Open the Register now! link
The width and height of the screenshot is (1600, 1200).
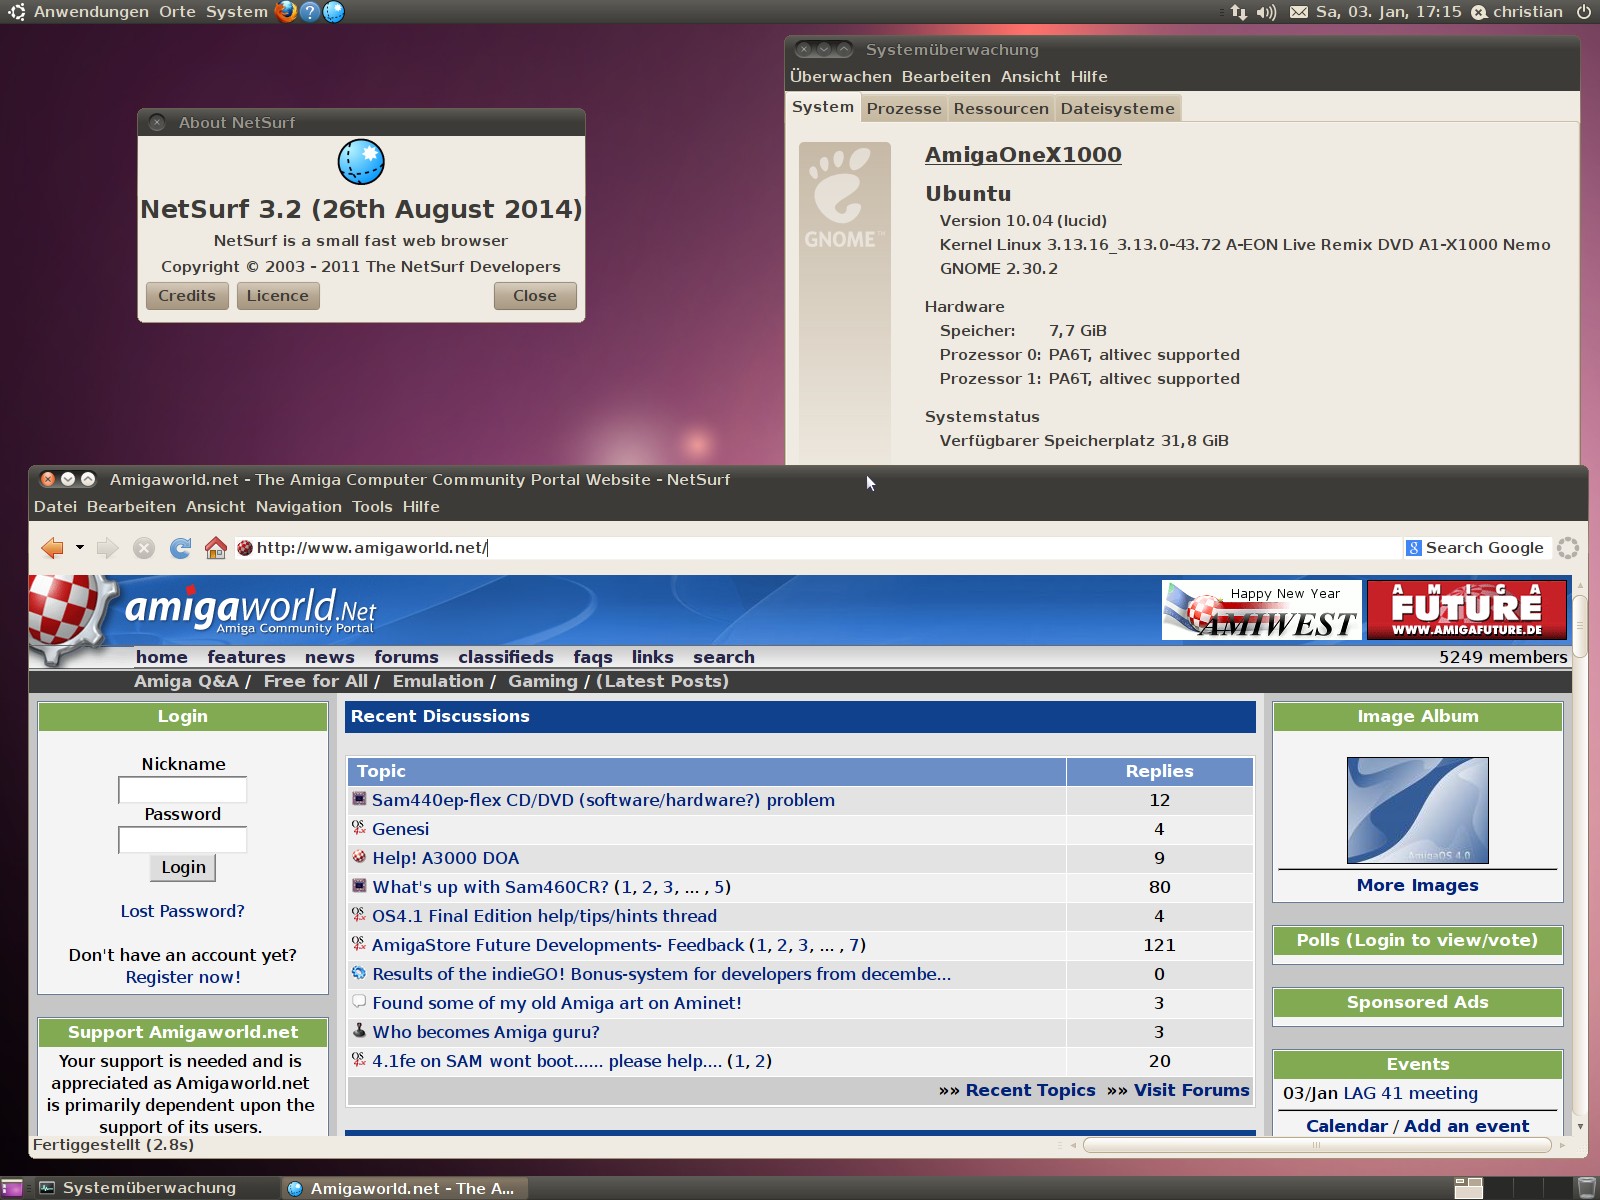[x=183, y=978]
